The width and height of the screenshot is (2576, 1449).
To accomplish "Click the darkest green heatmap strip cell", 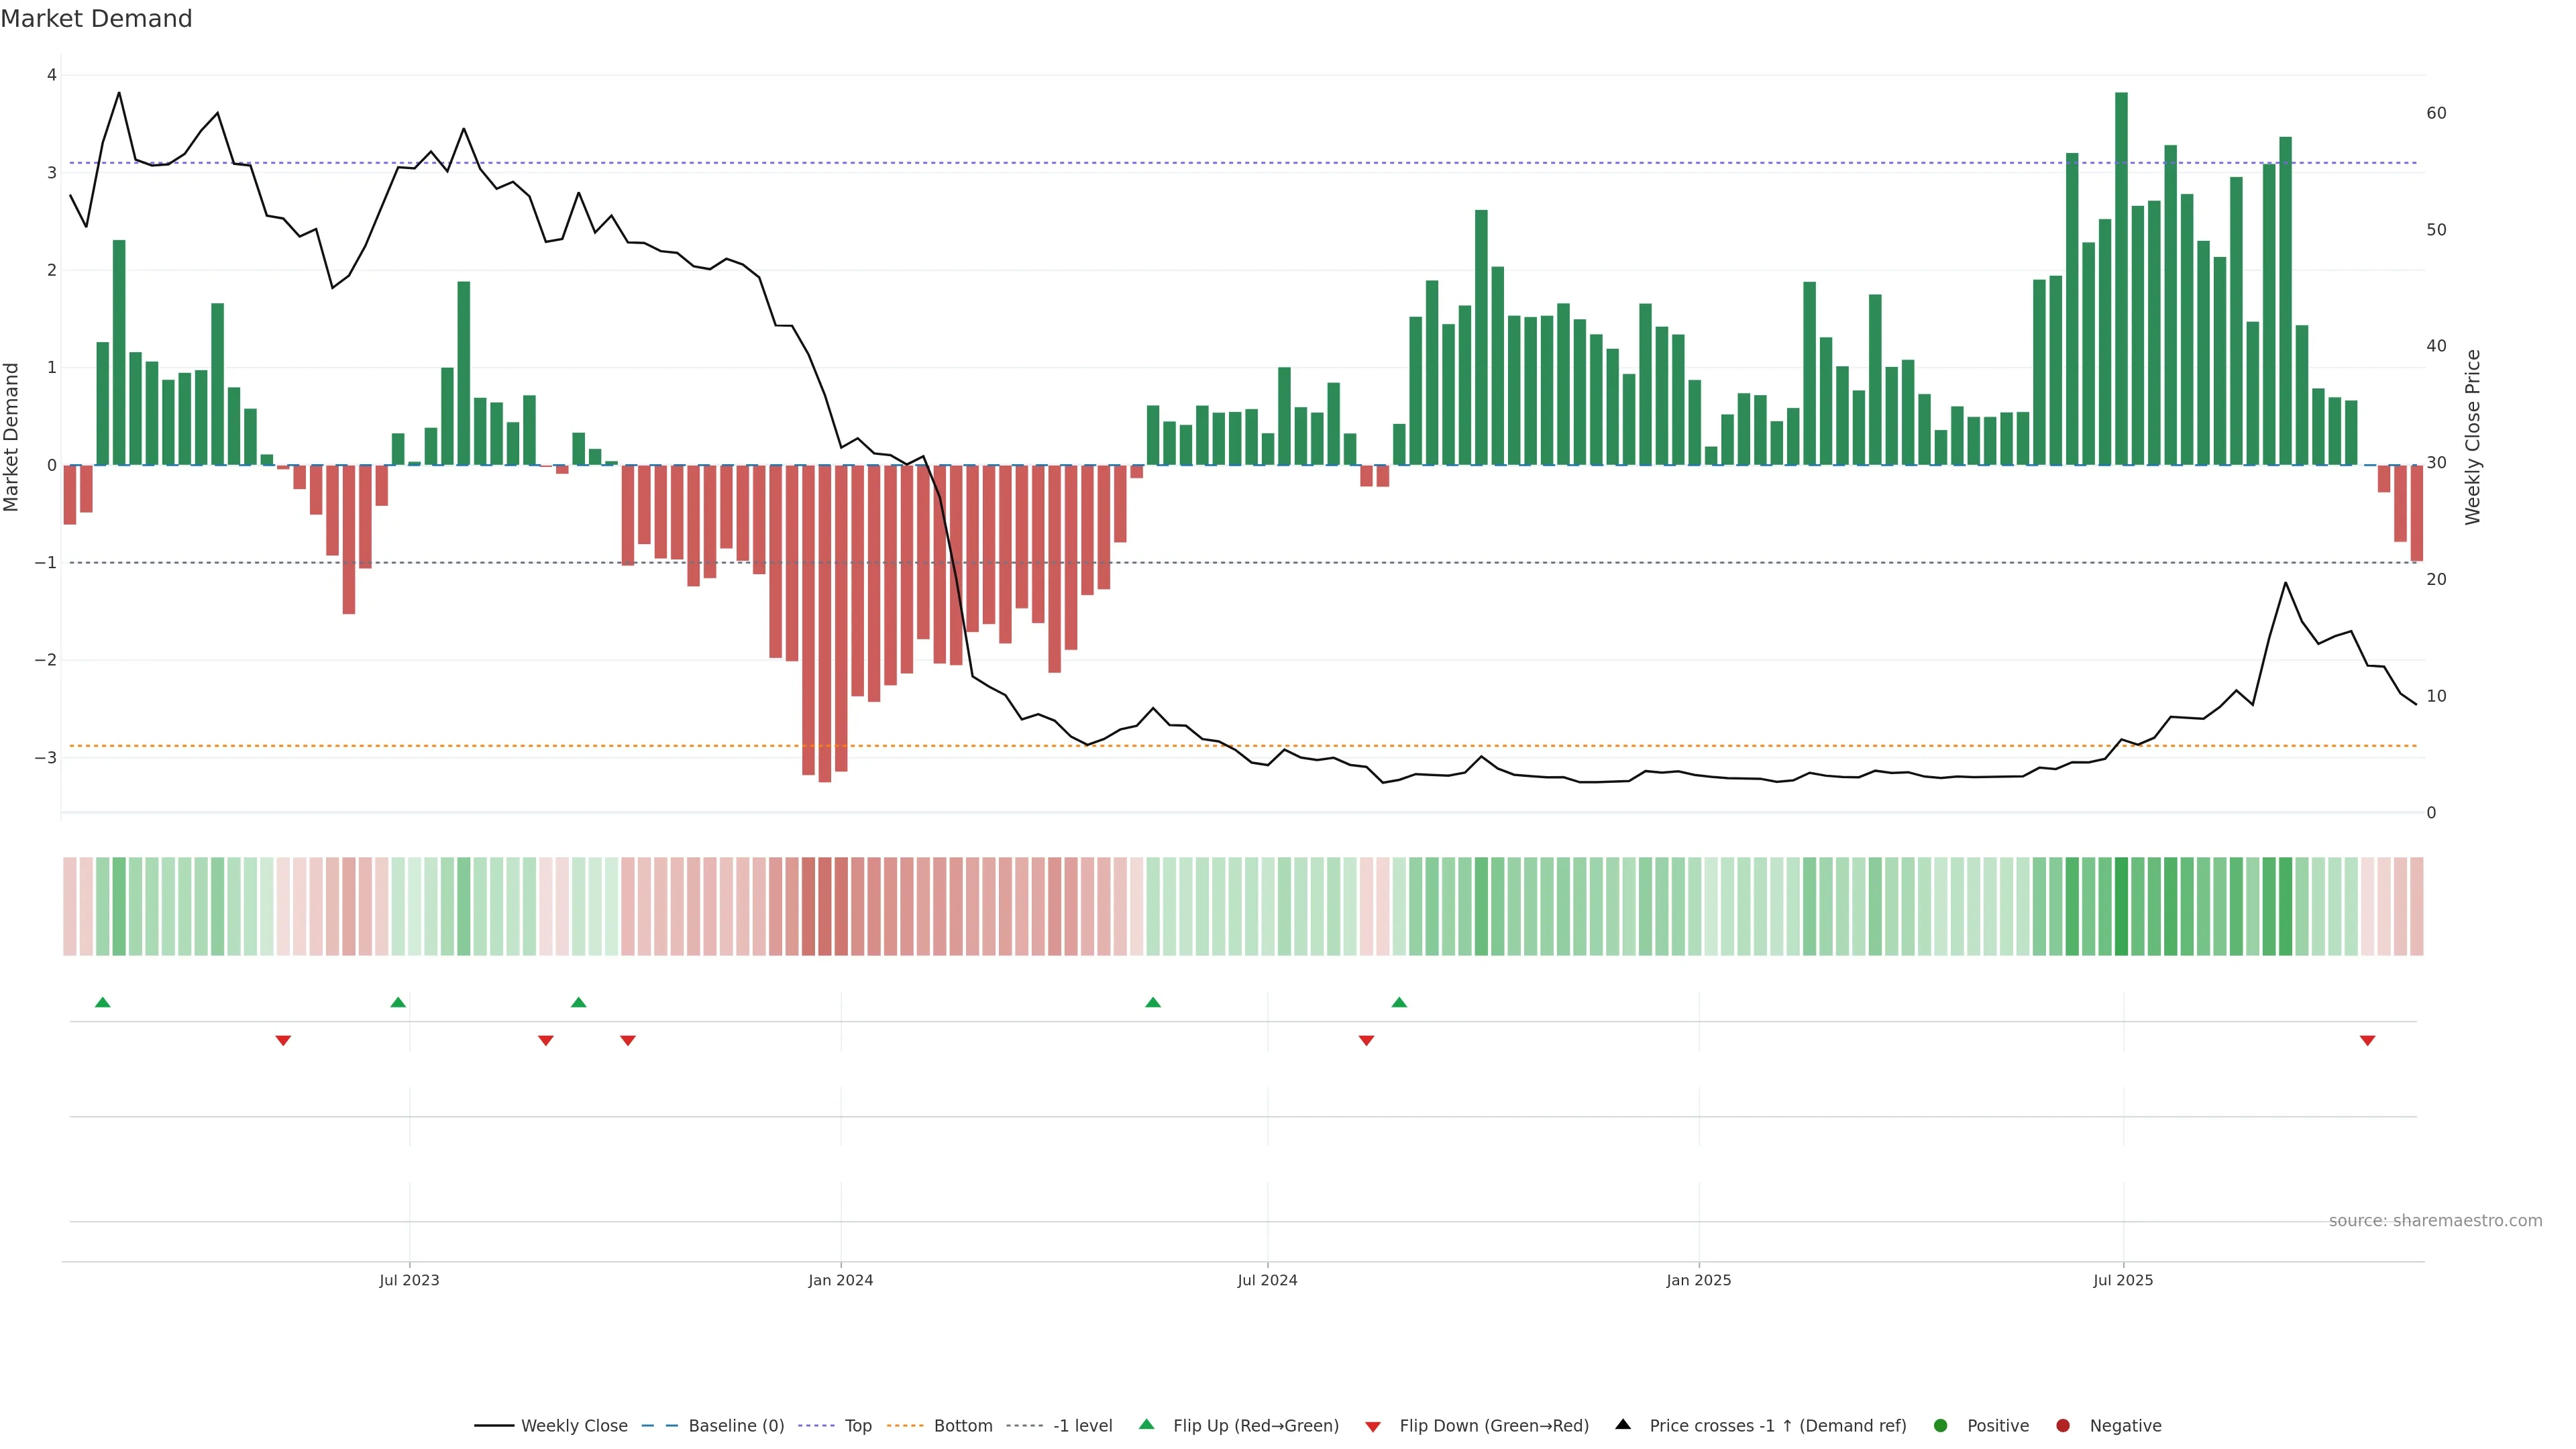I will coord(2121,906).
